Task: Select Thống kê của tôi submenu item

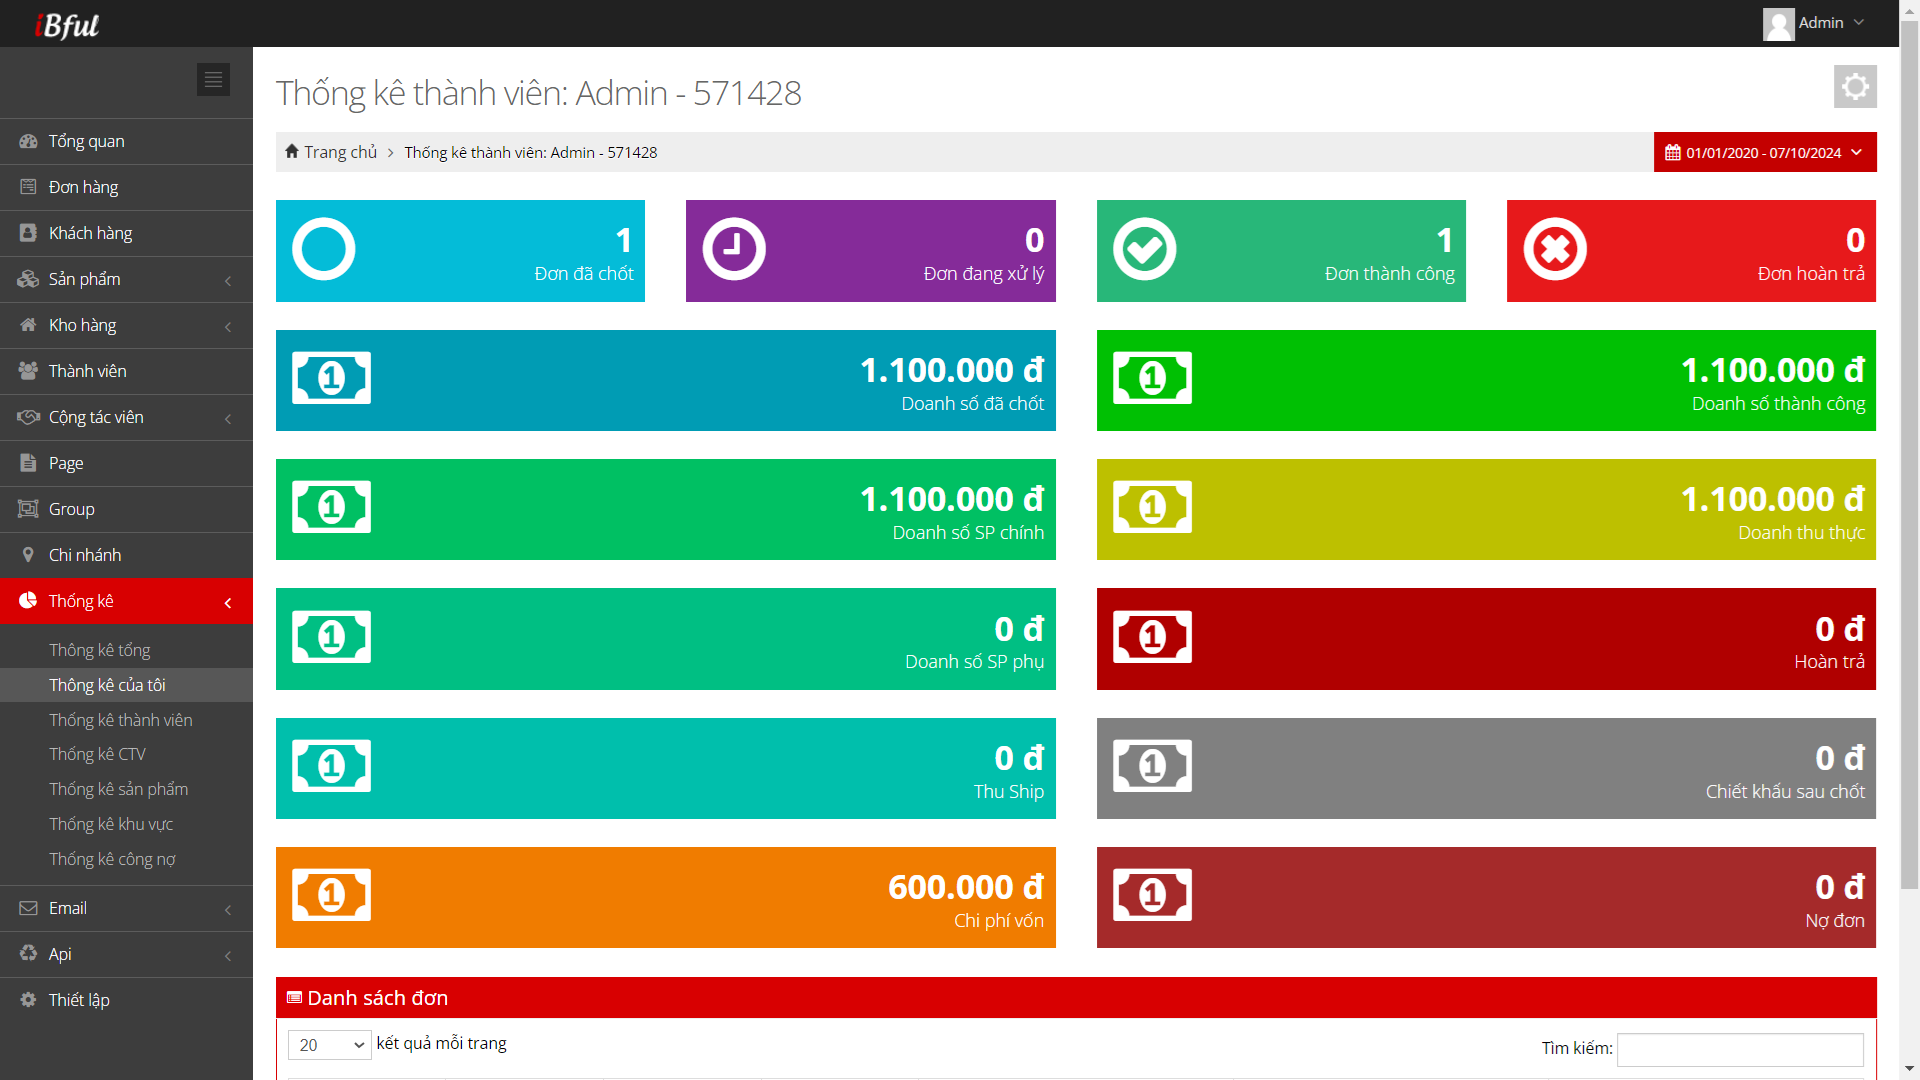Action: 126,685
